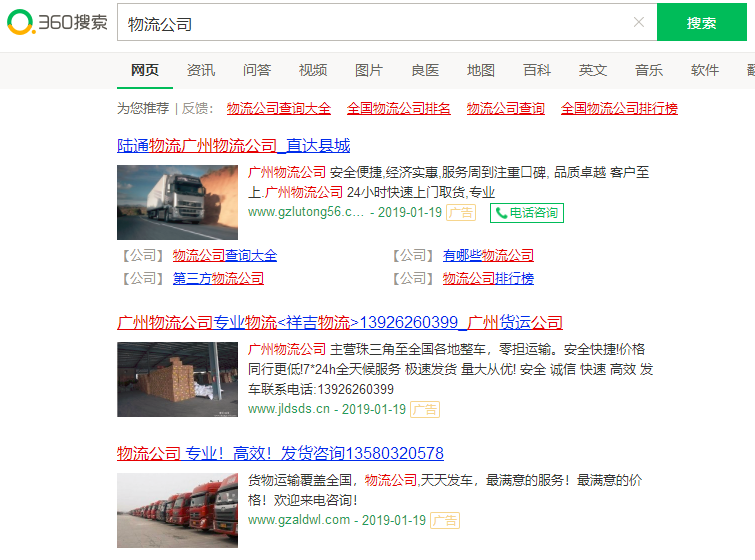Open the 地图 tab
The height and width of the screenshot is (560, 755).
click(481, 70)
